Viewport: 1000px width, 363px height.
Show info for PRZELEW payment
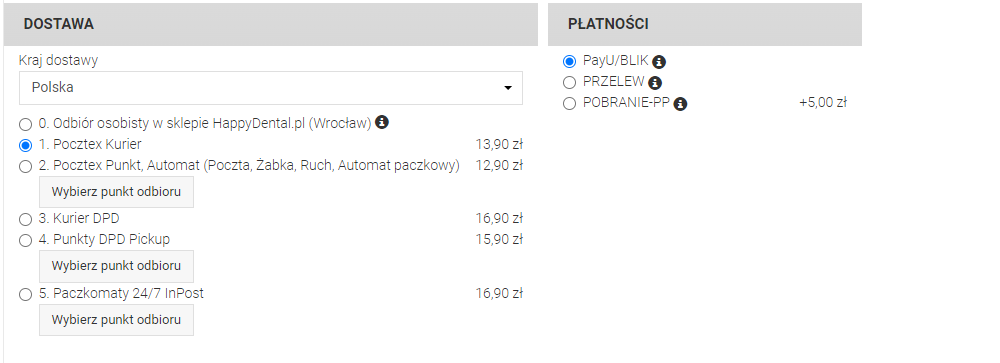655,83
